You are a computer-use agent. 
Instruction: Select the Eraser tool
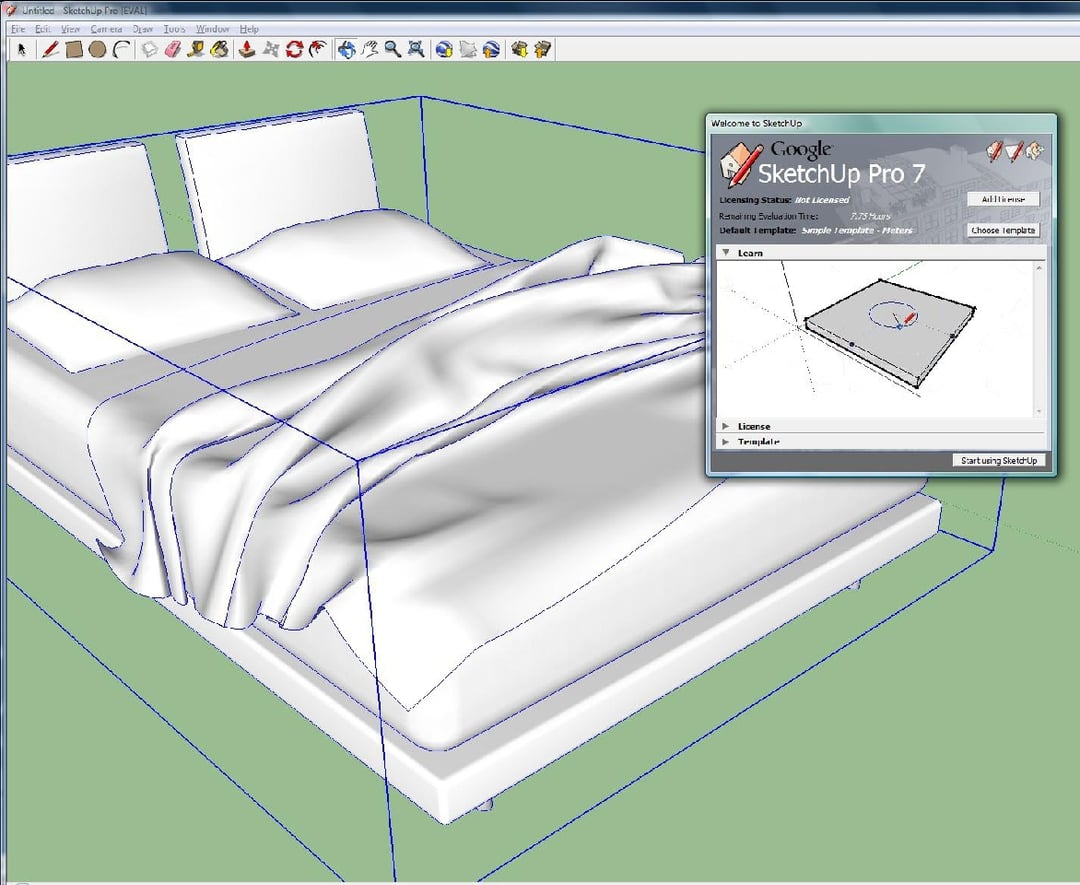coord(172,48)
